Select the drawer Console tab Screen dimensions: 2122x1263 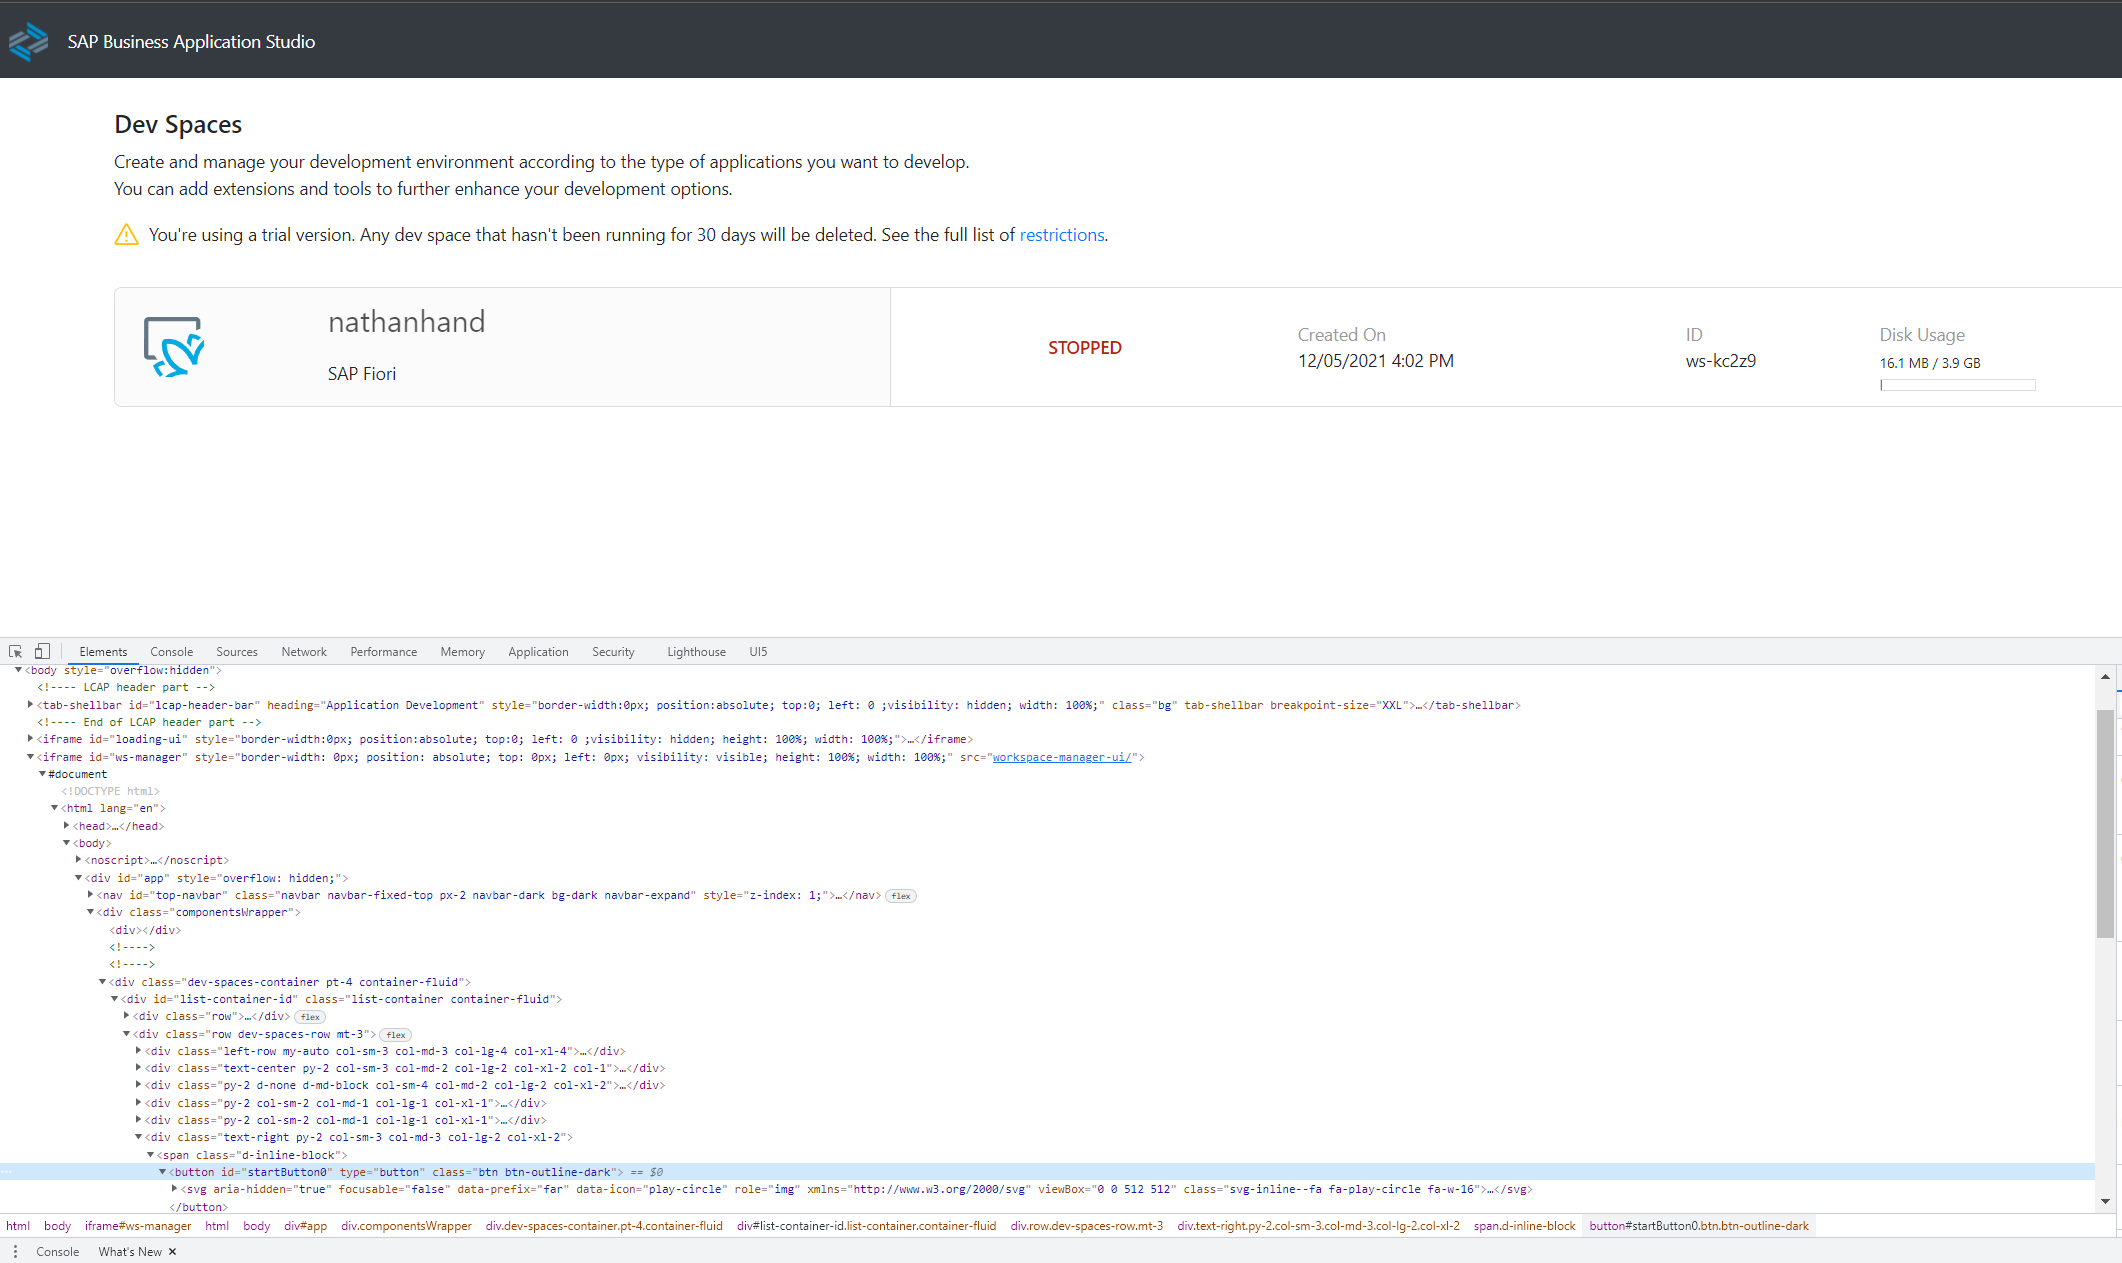(x=58, y=1252)
